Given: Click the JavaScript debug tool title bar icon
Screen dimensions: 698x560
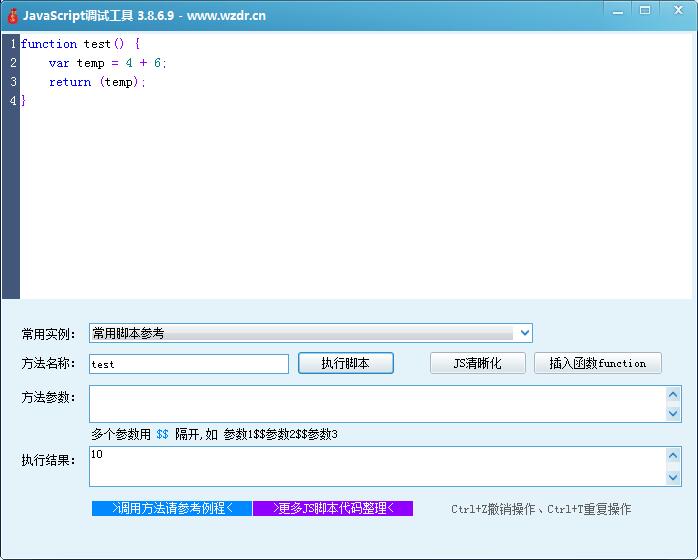Looking at the screenshot, I should pos(13,16).
